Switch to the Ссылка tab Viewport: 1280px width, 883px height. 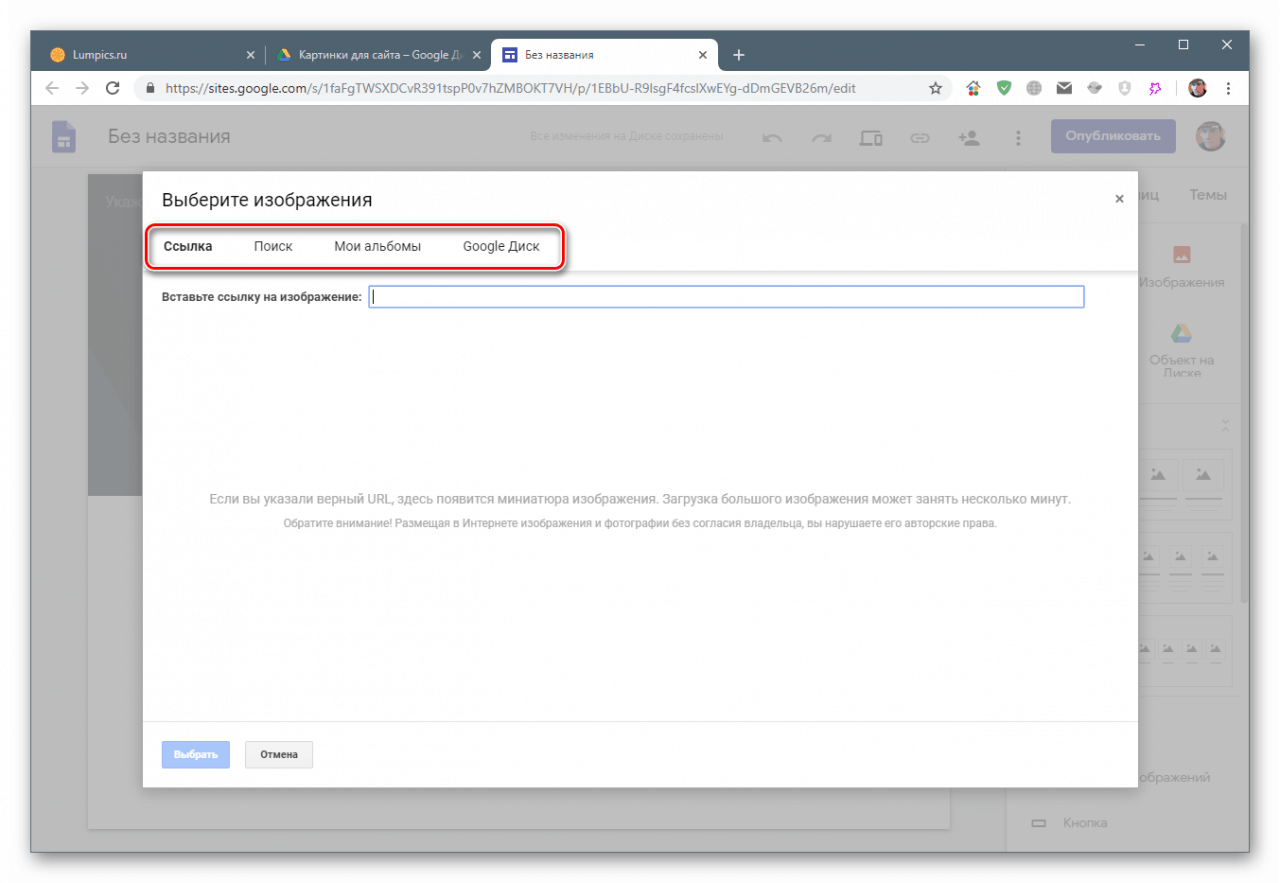(188, 246)
